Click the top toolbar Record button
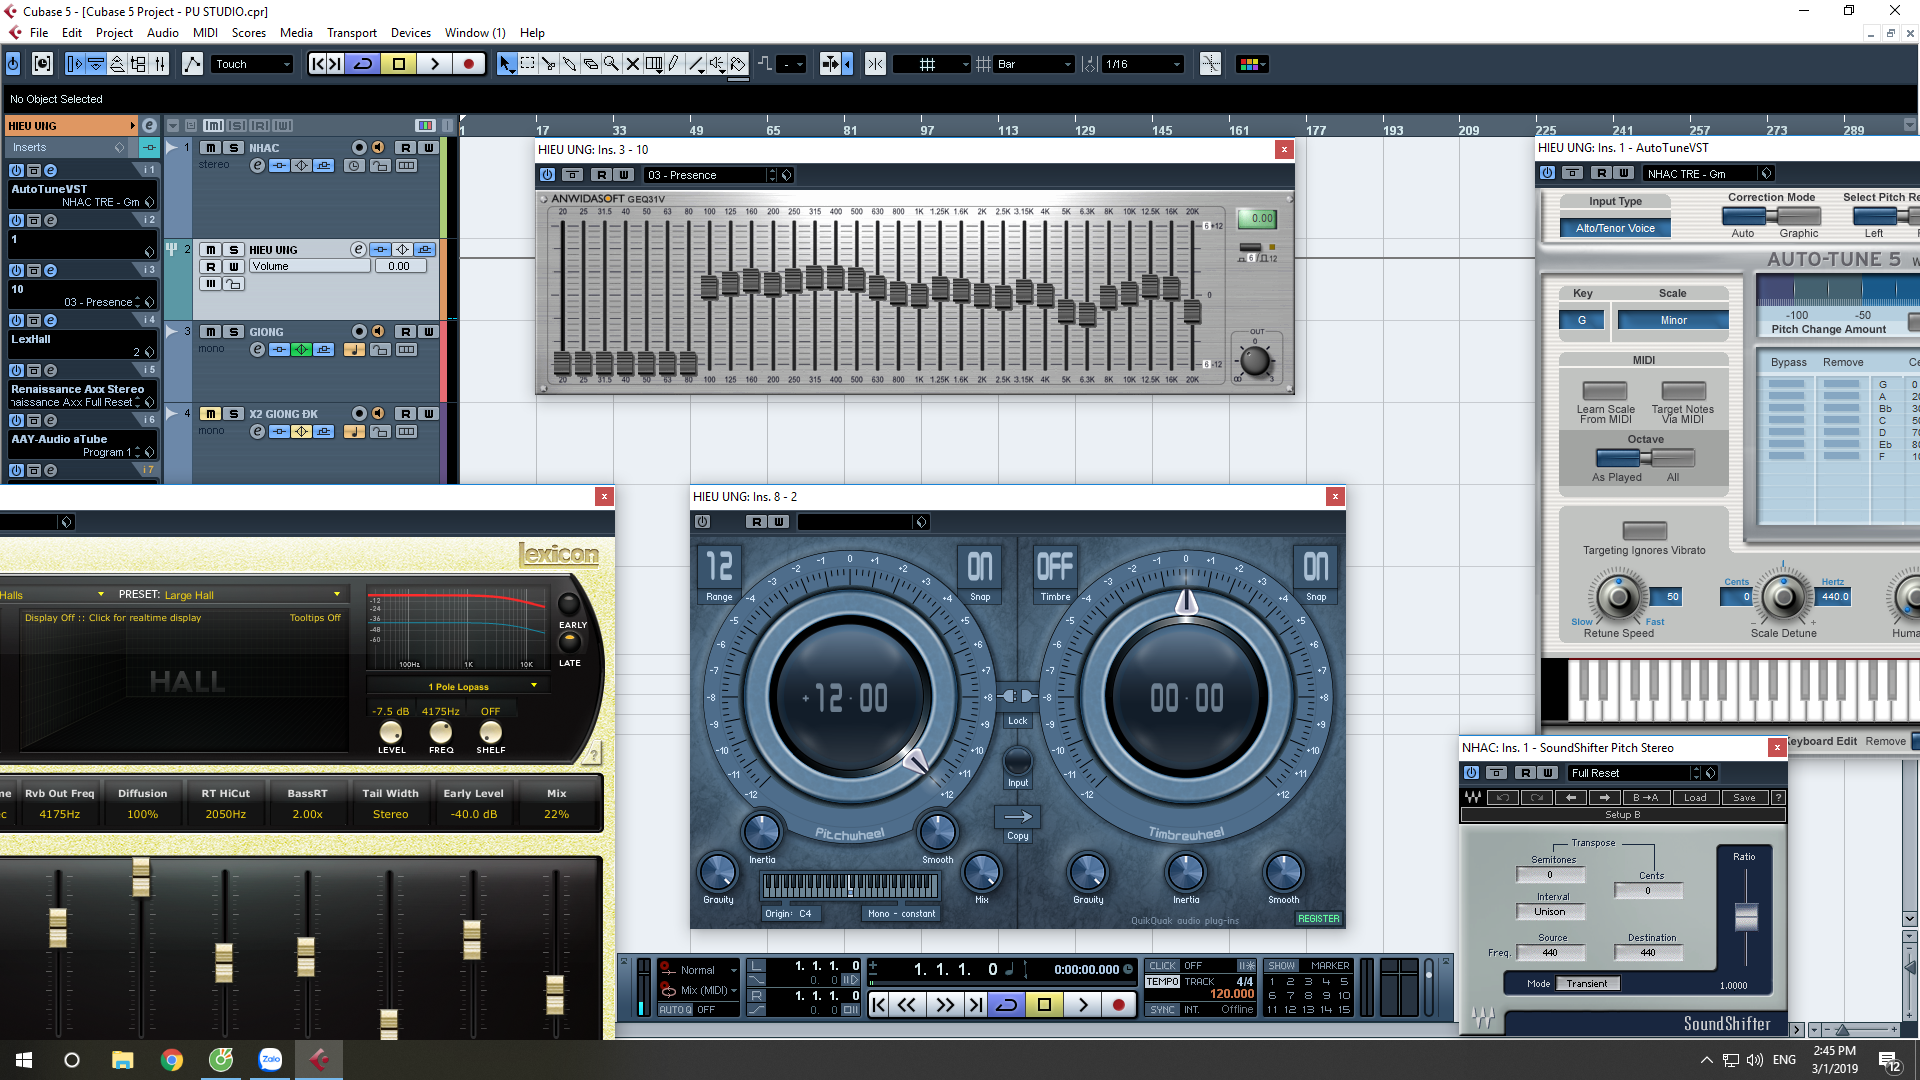Image resolution: width=1920 pixels, height=1080 pixels. [468, 64]
